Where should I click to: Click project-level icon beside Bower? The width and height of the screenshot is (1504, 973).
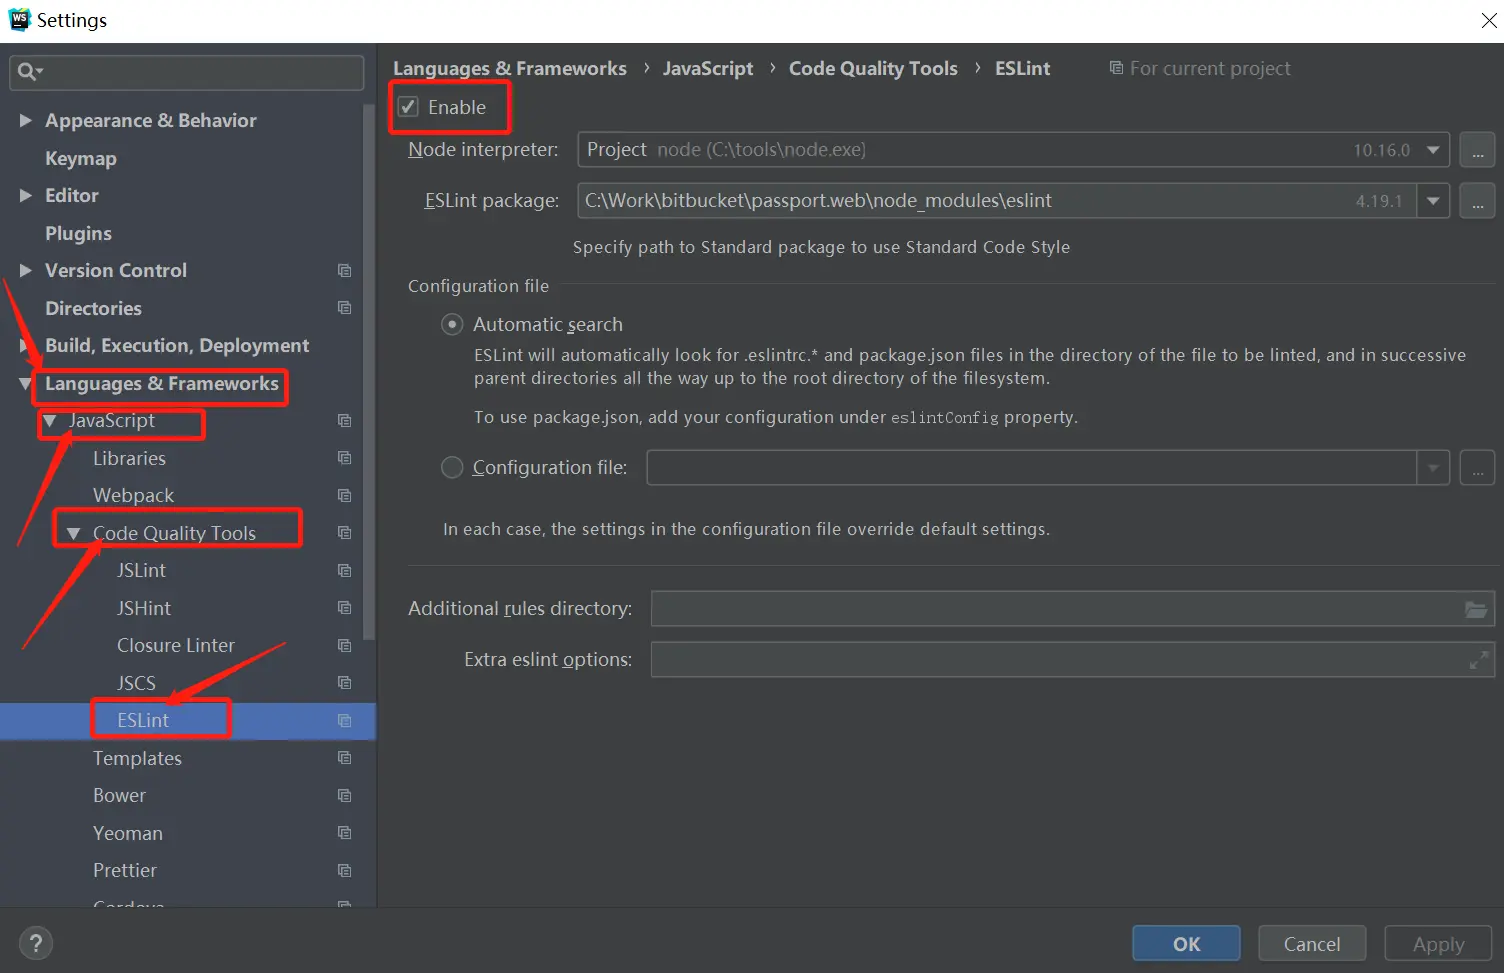tap(344, 795)
